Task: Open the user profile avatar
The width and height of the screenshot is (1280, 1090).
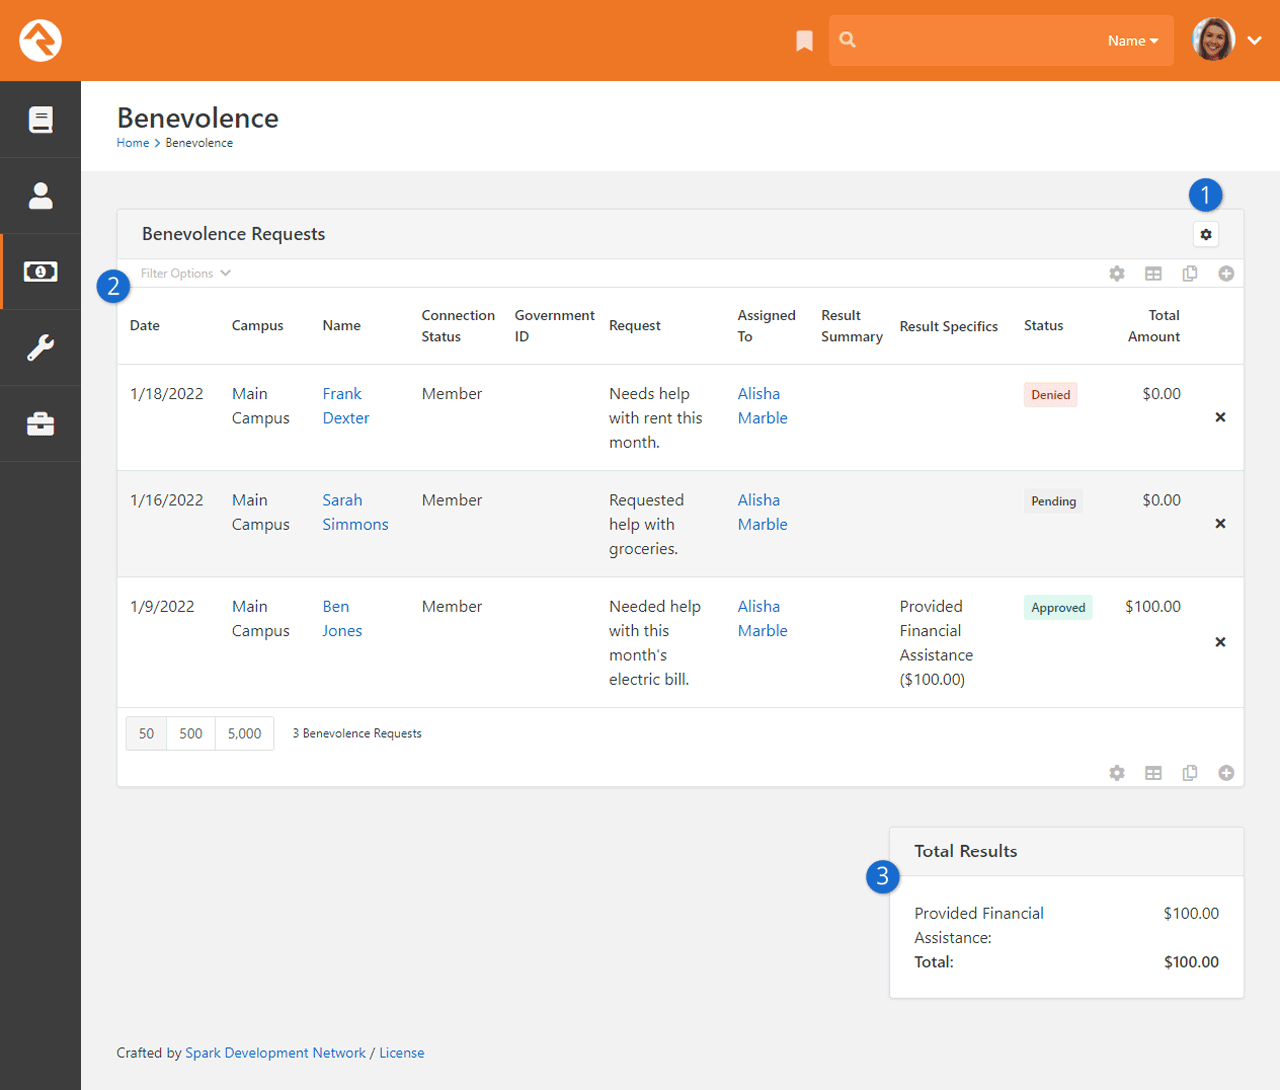Action: [x=1213, y=40]
